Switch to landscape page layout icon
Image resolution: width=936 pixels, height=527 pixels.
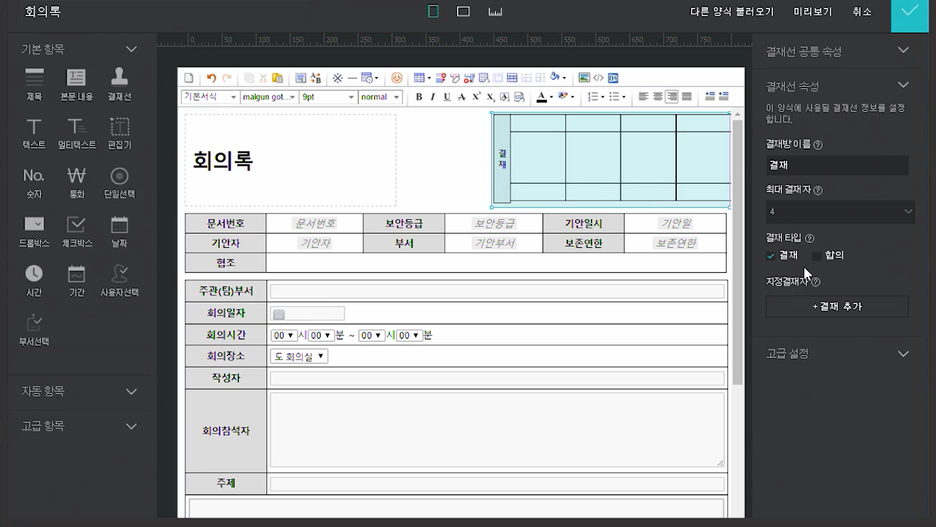pyautogui.click(x=463, y=11)
